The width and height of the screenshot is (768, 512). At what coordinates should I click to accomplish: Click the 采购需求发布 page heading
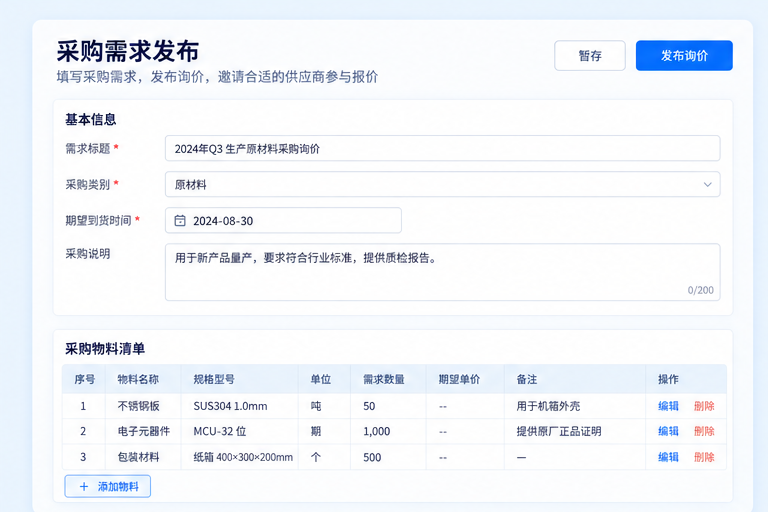click(128, 51)
